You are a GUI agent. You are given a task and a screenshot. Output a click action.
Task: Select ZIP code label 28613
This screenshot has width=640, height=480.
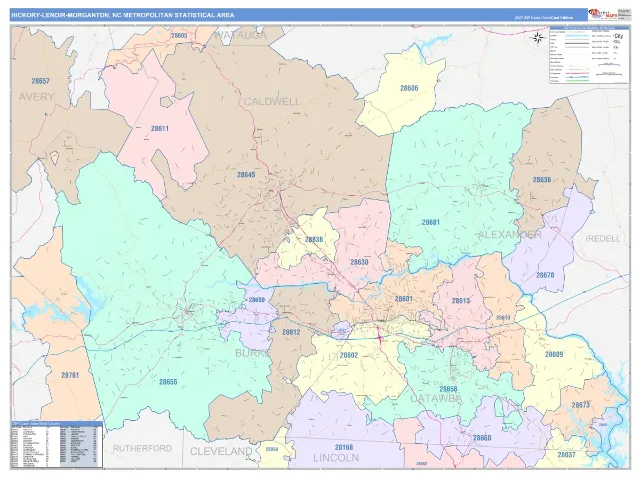460,301
